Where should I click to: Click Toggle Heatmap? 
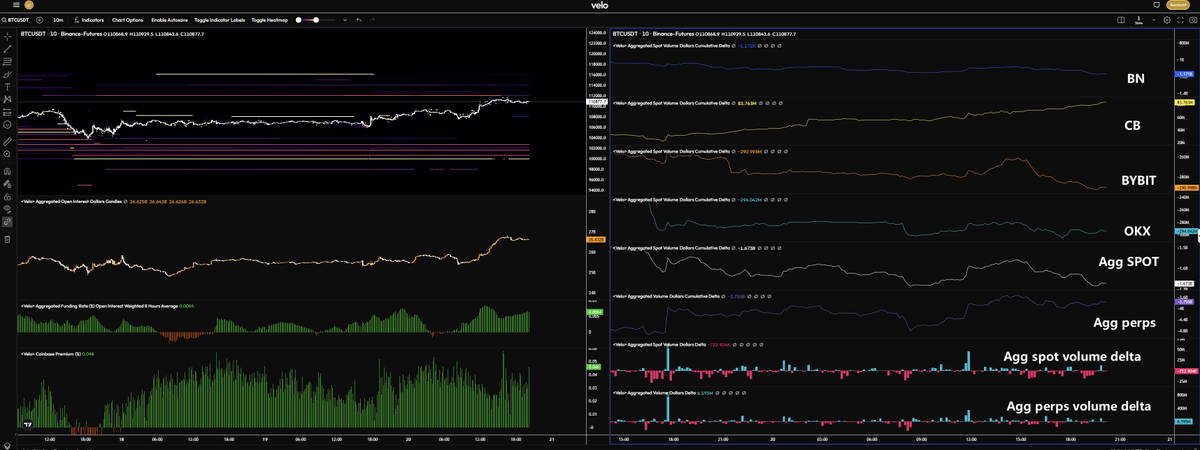tap(269, 20)
